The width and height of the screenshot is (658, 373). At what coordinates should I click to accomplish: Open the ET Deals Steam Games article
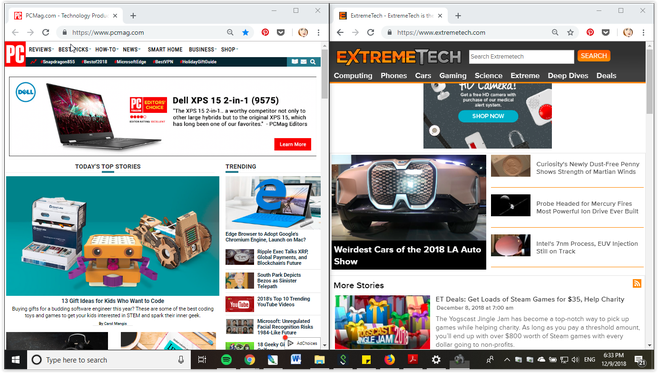tap(530, 299)
